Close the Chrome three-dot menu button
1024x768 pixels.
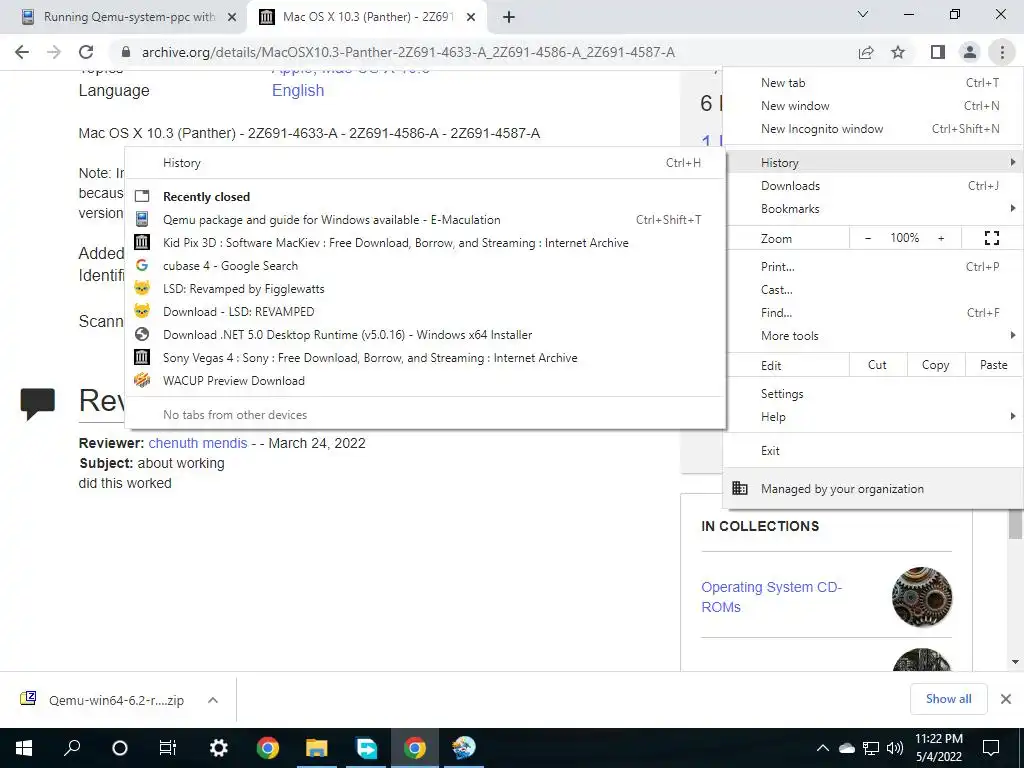click(1002, 52)
